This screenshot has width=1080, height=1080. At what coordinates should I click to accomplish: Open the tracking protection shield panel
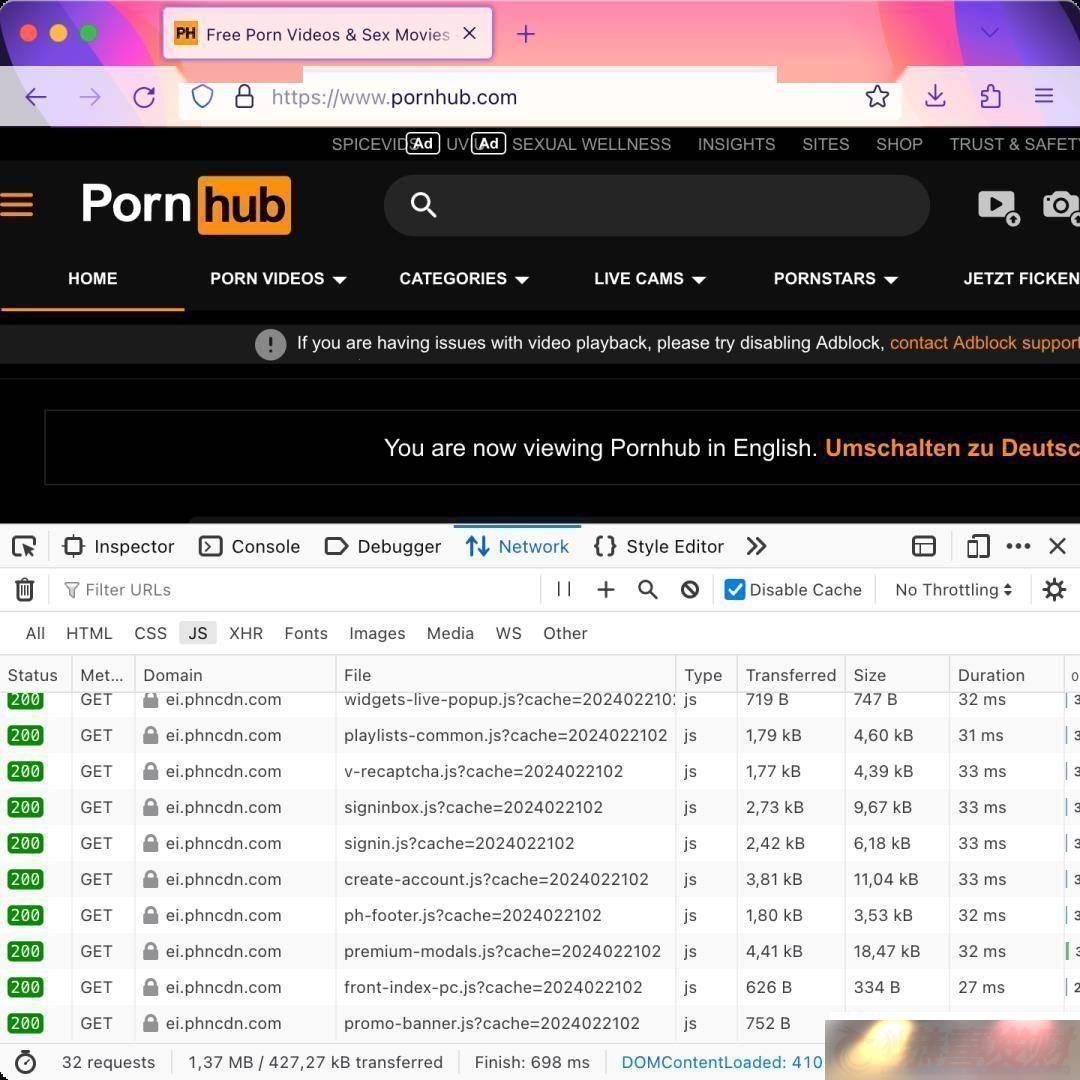point(202,96)
